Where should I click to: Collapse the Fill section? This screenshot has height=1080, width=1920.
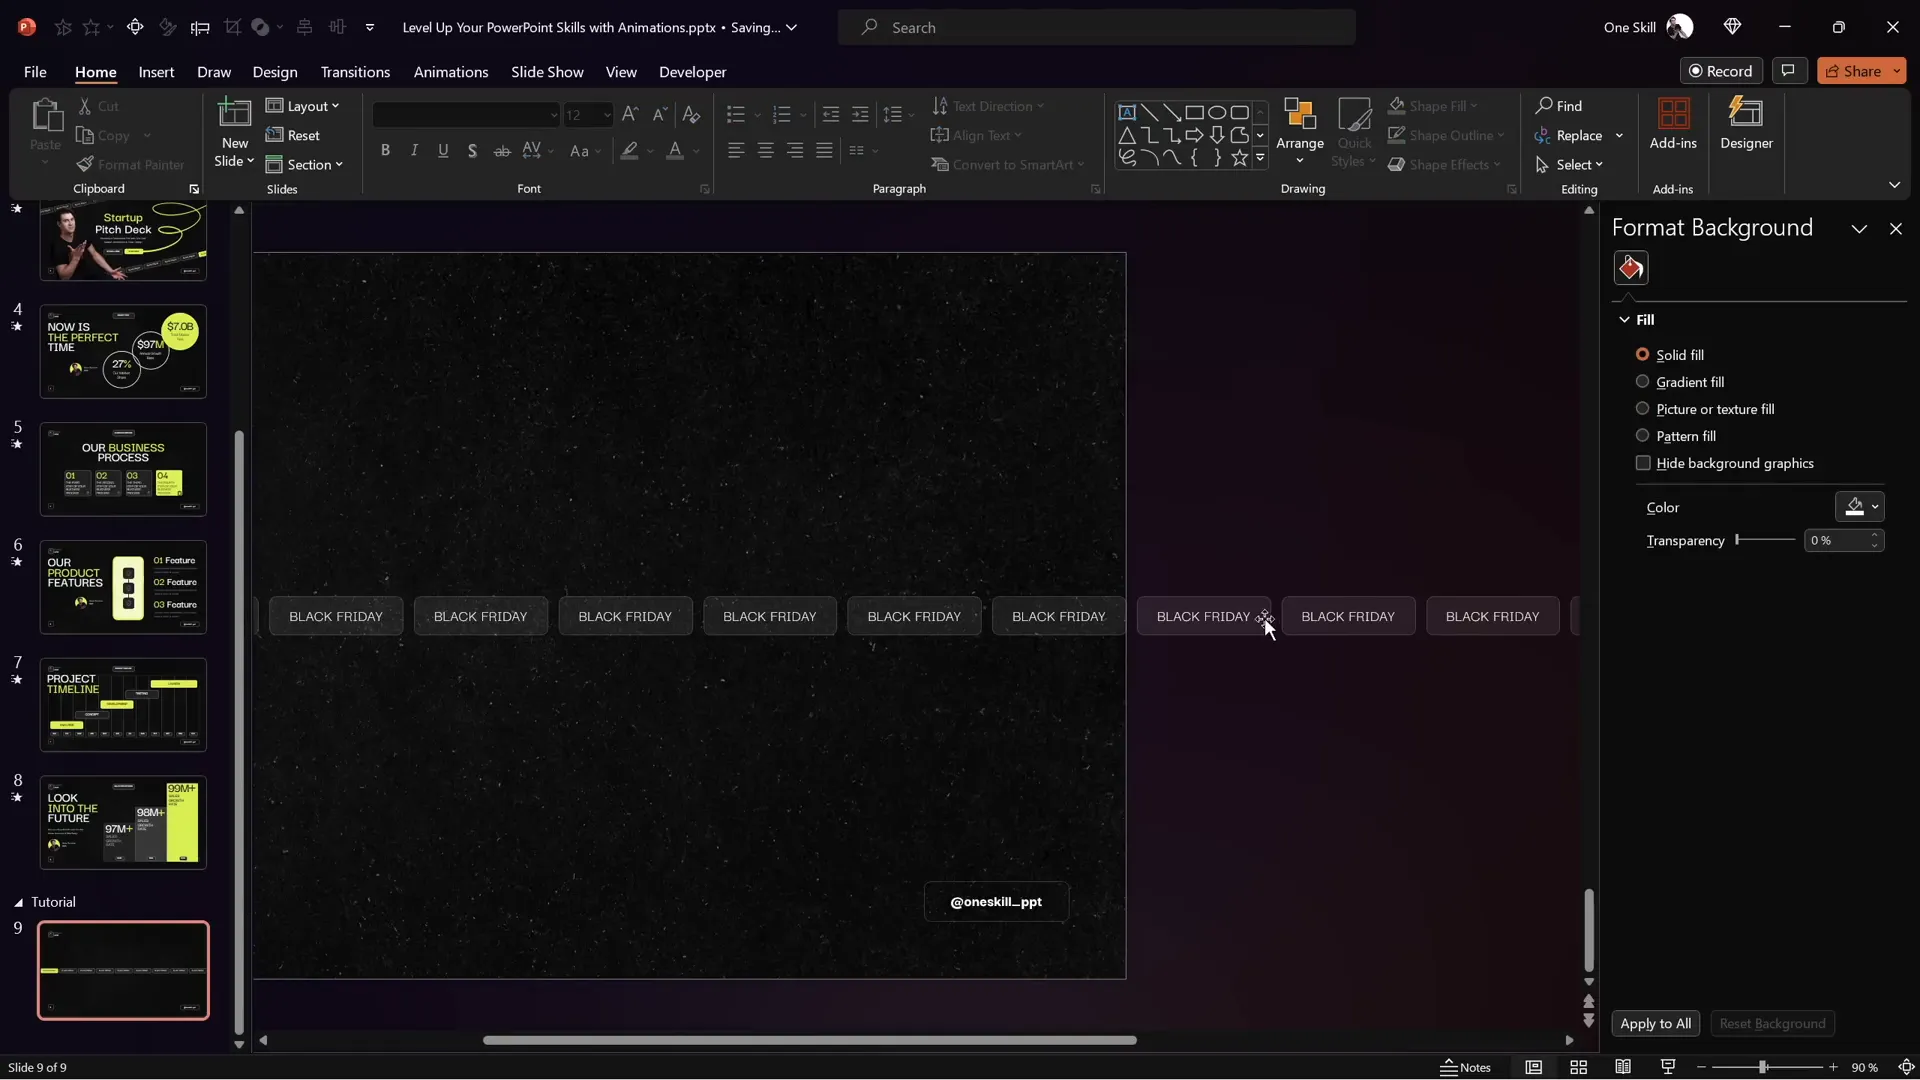pyautogui.click(x=1624, y=320)
